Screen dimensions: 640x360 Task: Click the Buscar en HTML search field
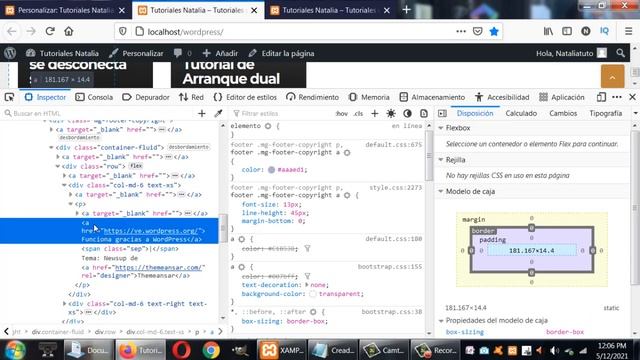pyautogui.click(x=98, y=113)
